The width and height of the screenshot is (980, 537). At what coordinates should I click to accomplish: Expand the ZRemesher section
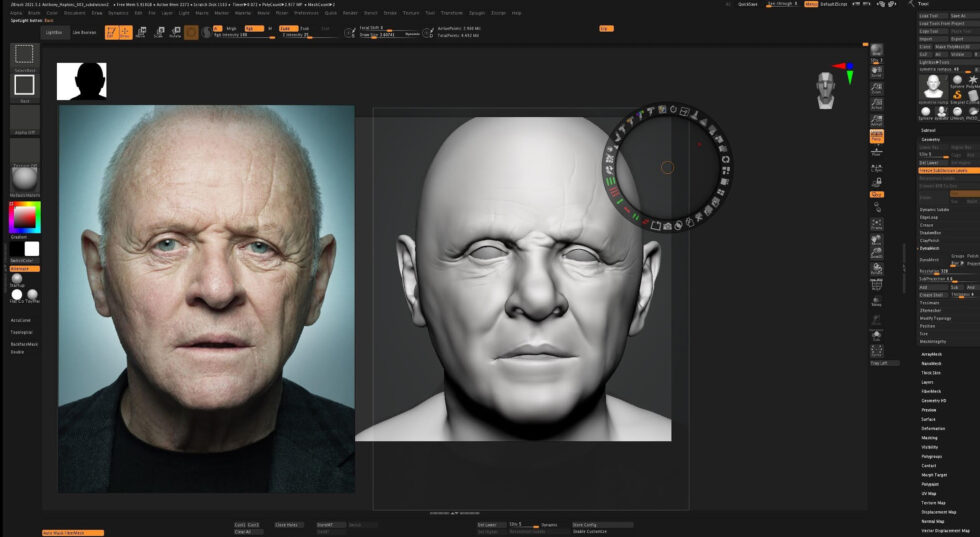(931, 310)
